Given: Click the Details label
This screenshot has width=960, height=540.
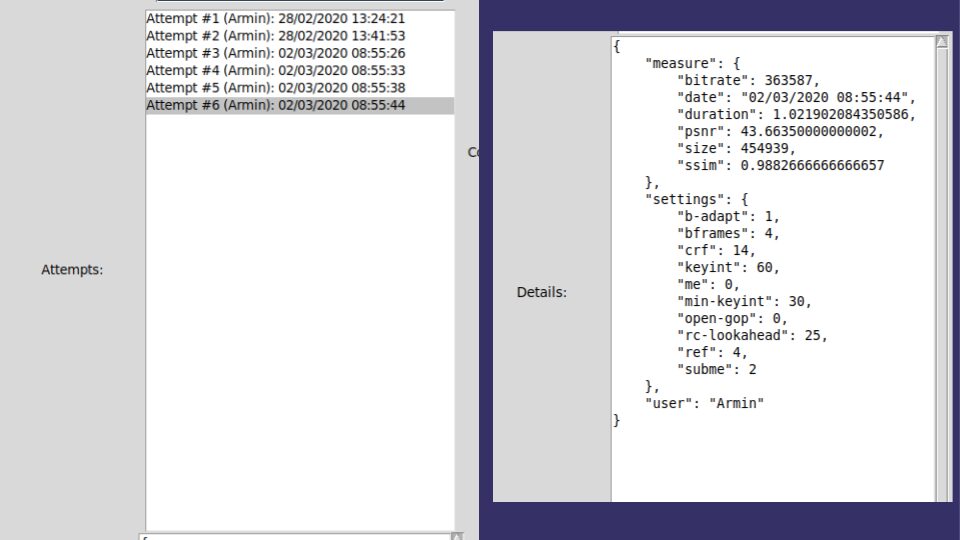Looking at the screenshot, I should 542,293.
